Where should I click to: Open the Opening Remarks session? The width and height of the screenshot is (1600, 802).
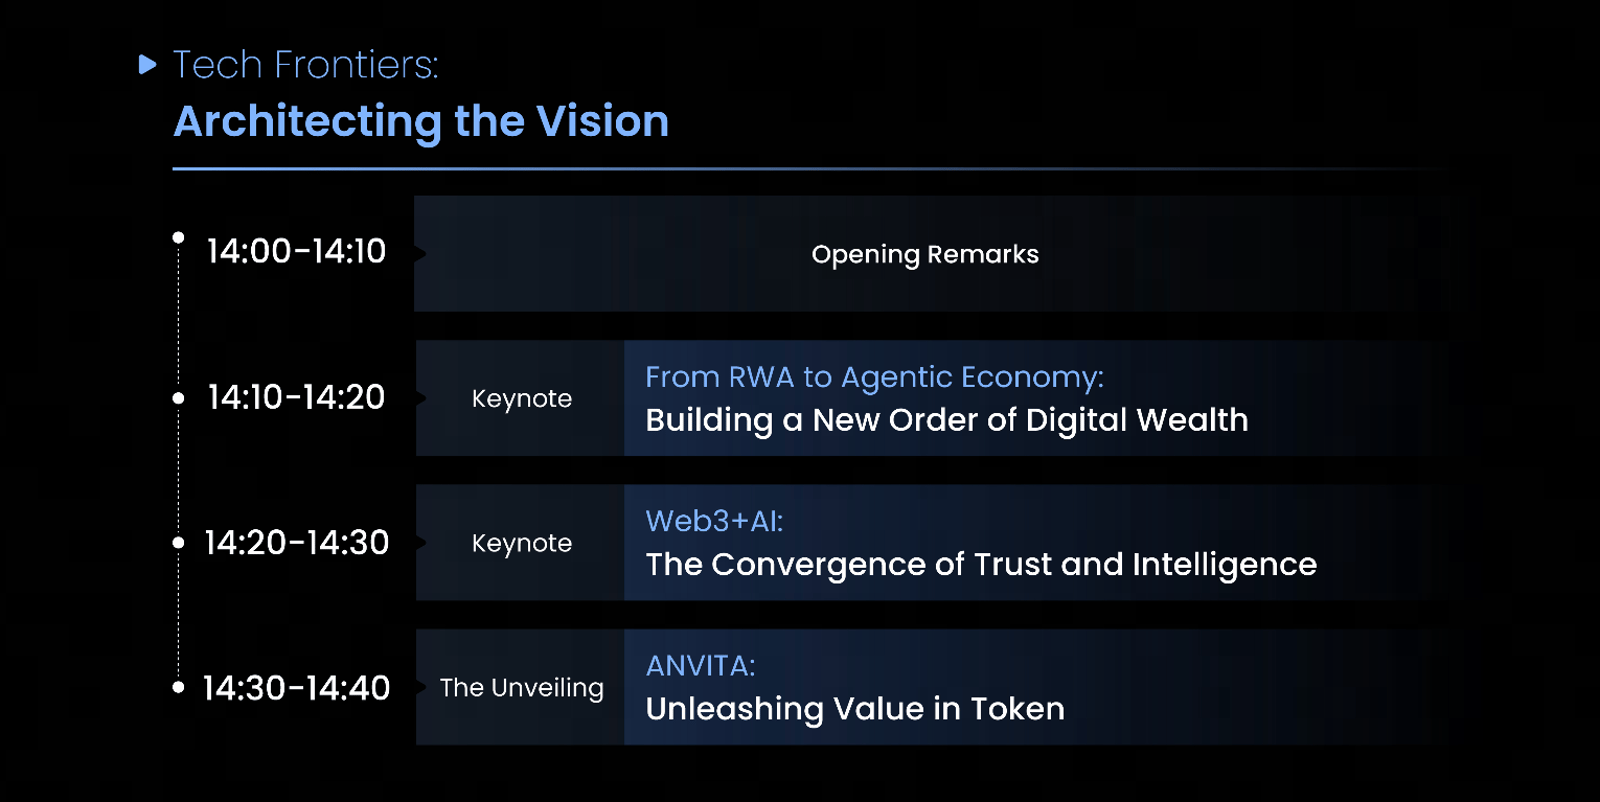pyautogui.click(x=925, y=254)
